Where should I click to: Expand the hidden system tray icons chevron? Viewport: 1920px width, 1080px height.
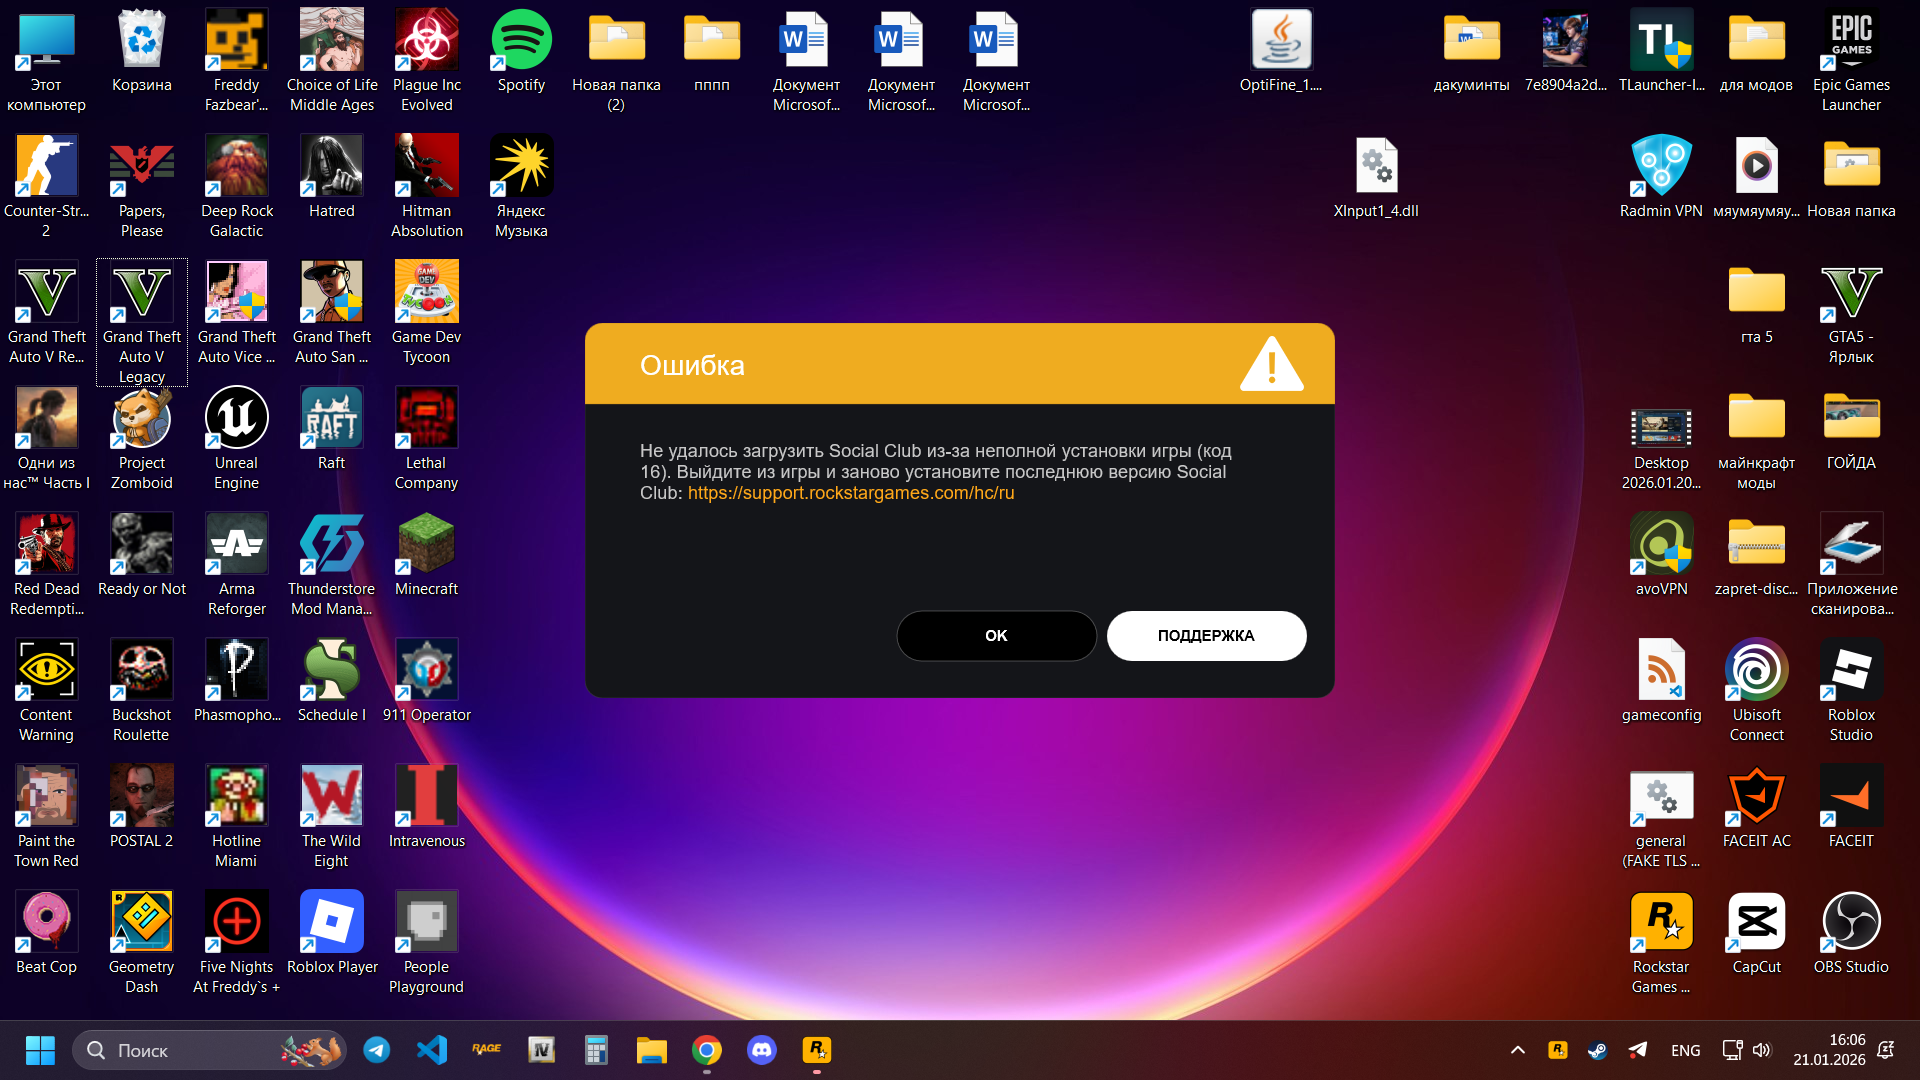click(x=1517, y=1050)
